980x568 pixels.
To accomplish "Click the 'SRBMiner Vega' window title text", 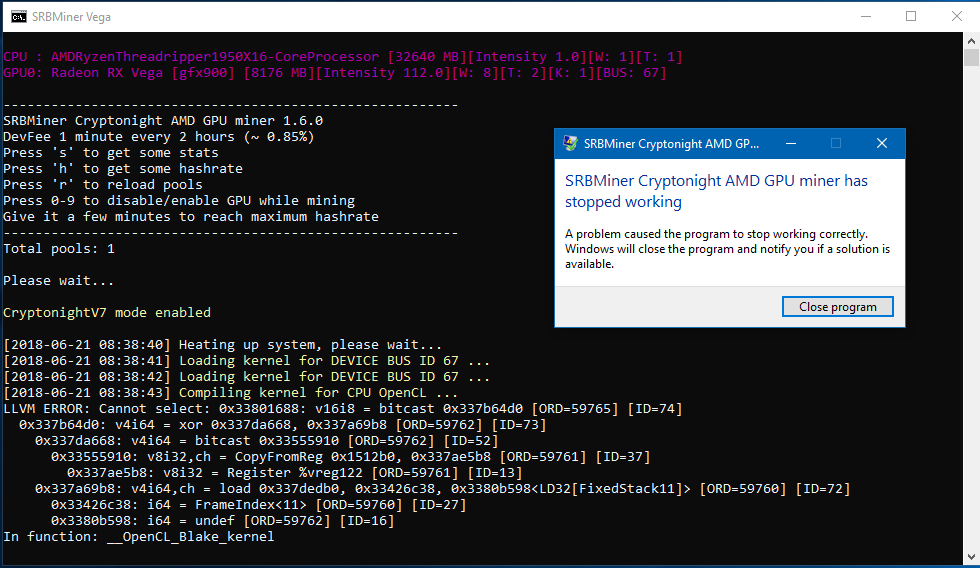I will pyautogui.click(x=71, y=17).
